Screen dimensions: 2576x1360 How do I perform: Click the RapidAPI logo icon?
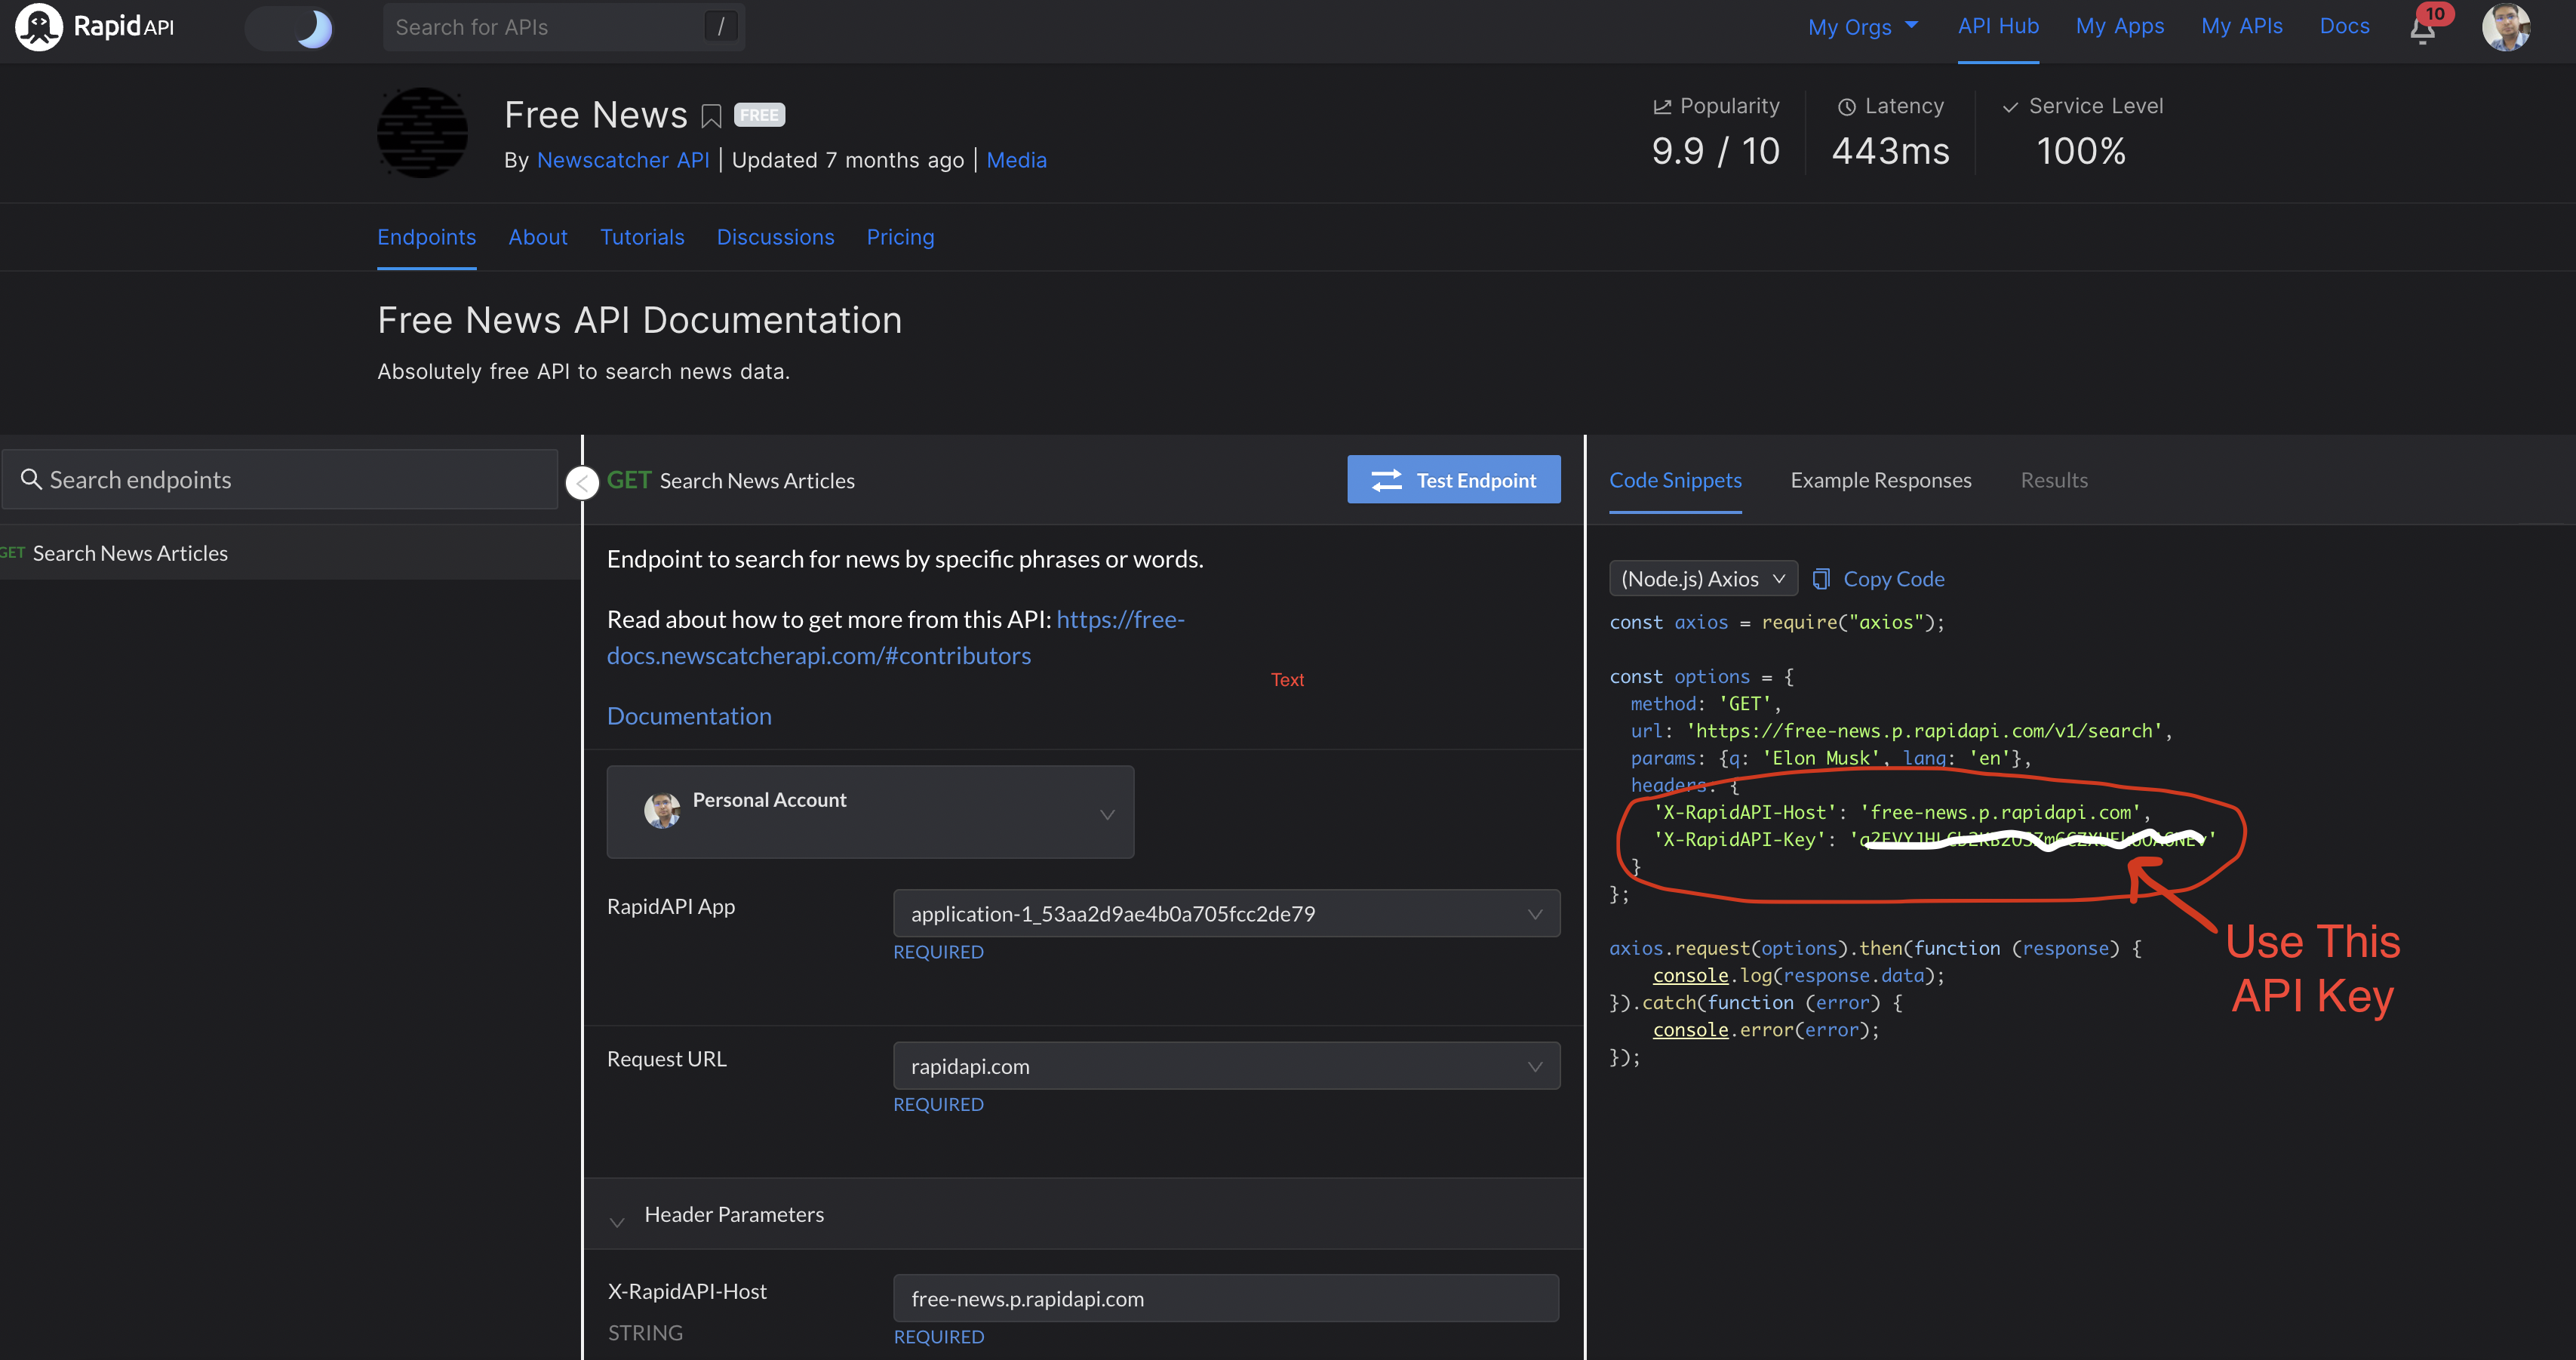pos(38,27)
